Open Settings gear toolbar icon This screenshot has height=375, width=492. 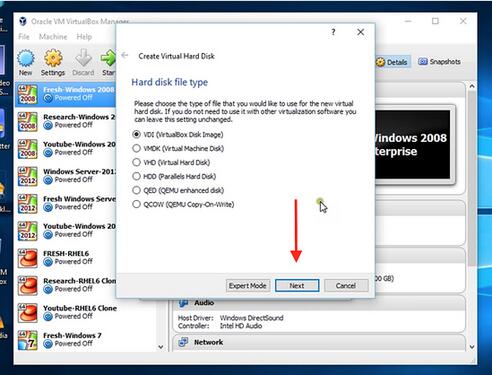pyautogui.click(x=53, y=63)
